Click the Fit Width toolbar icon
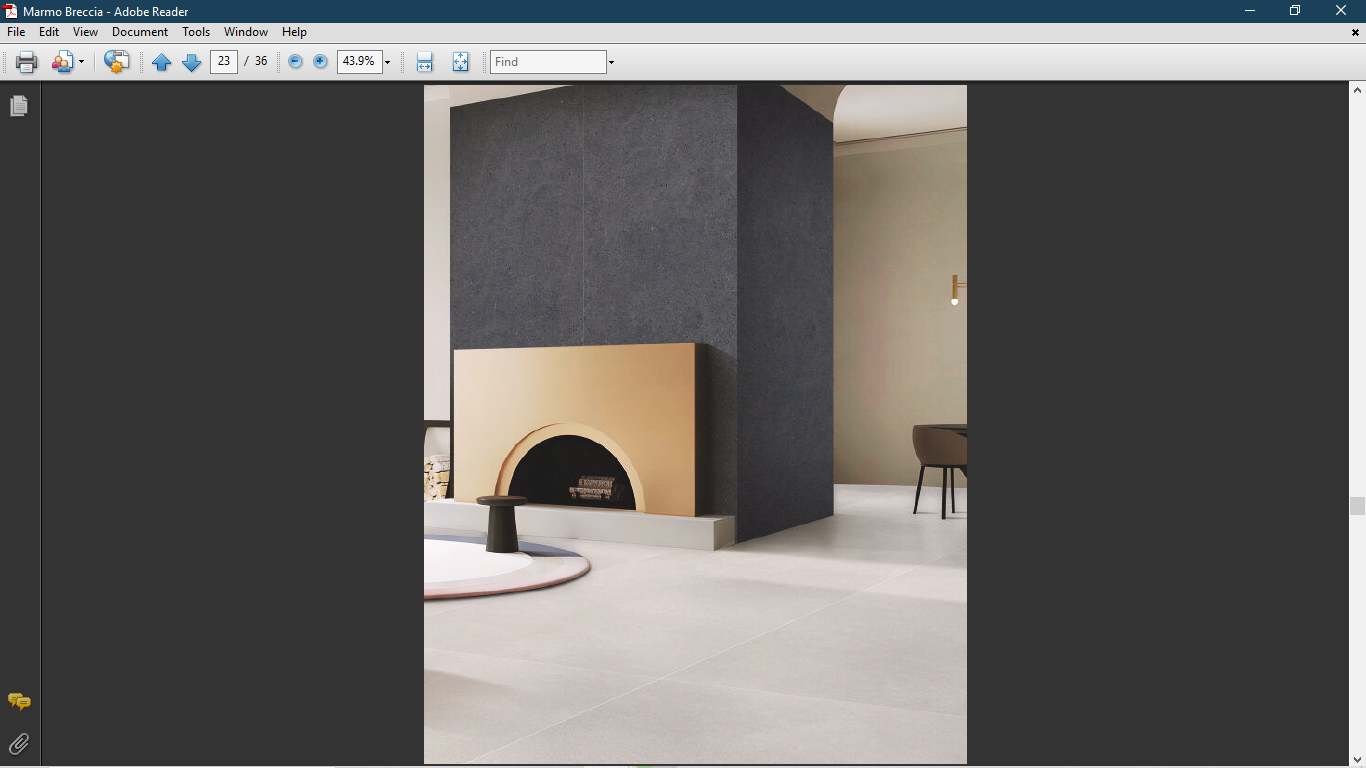The height and width of the screenshot is (768, 1366). (x=424, y=61)
